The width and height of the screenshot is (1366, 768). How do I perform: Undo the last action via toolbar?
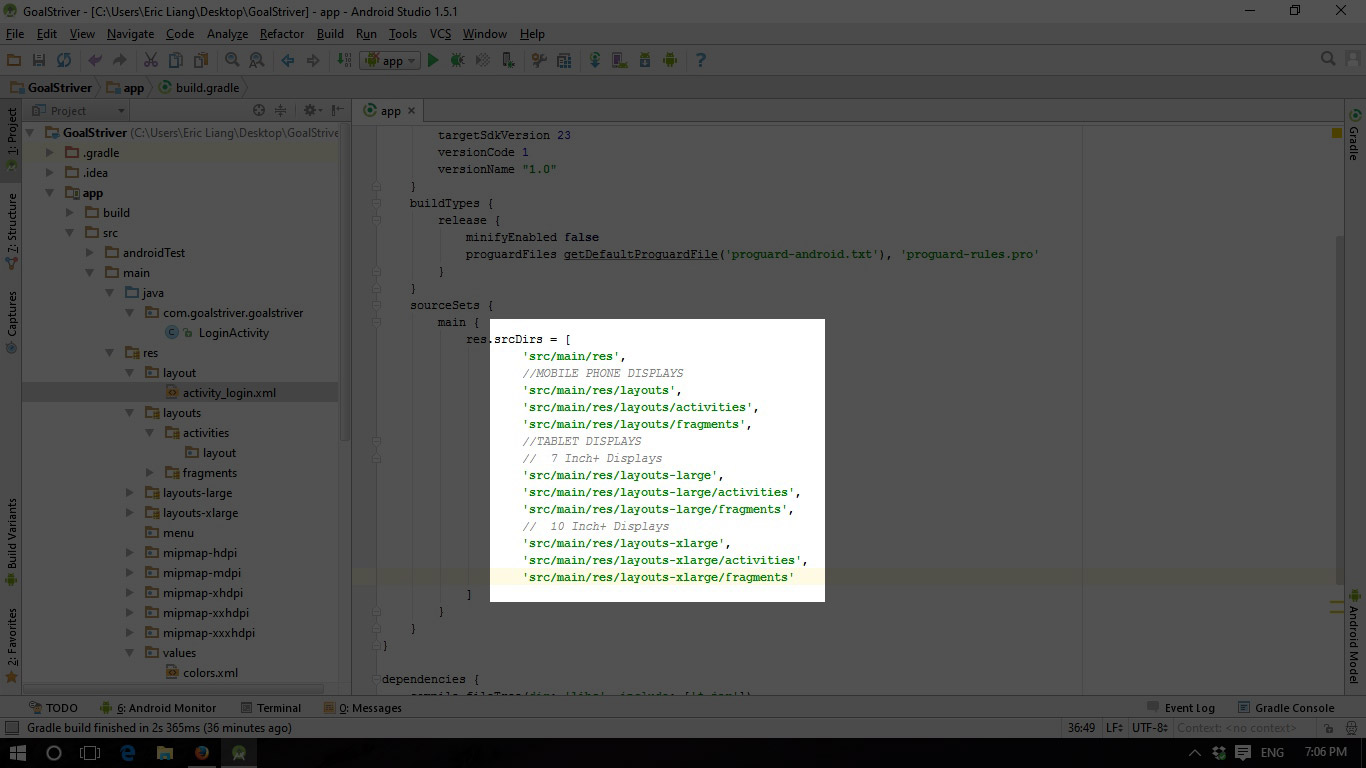[x=95, y=60]
